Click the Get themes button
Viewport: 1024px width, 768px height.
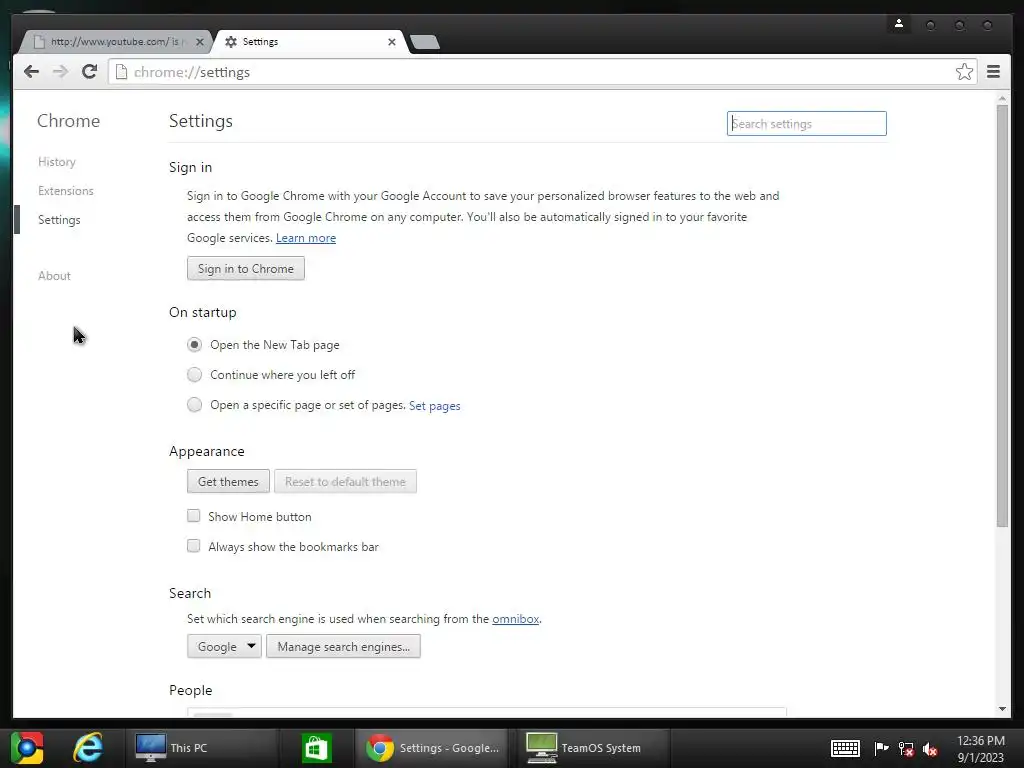pyautogui.click(x=228, y=481)
